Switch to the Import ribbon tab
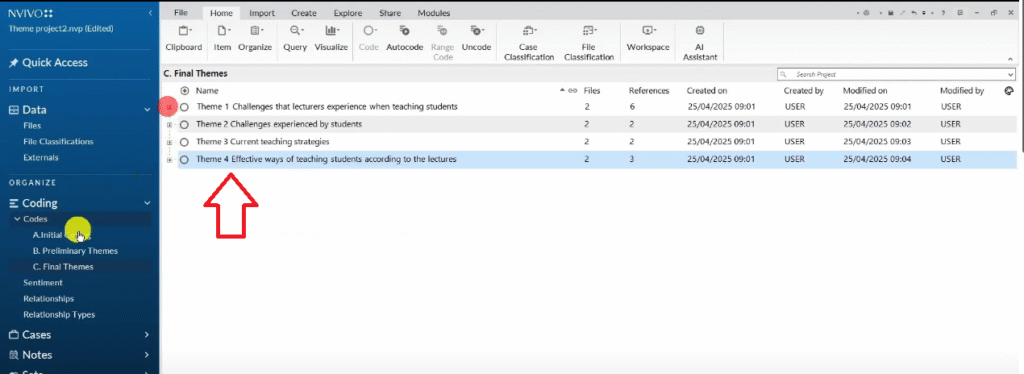This screenshot has height=374, width=1024. [x=262, y=13]
